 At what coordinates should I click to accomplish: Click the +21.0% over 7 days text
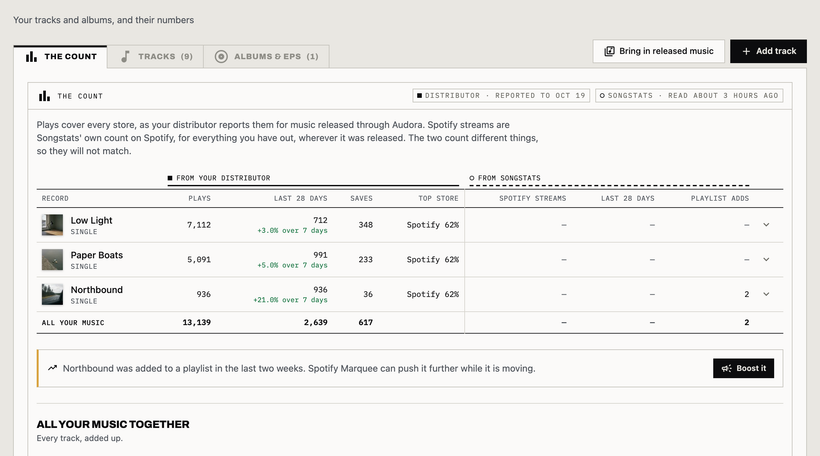[290, 300]
